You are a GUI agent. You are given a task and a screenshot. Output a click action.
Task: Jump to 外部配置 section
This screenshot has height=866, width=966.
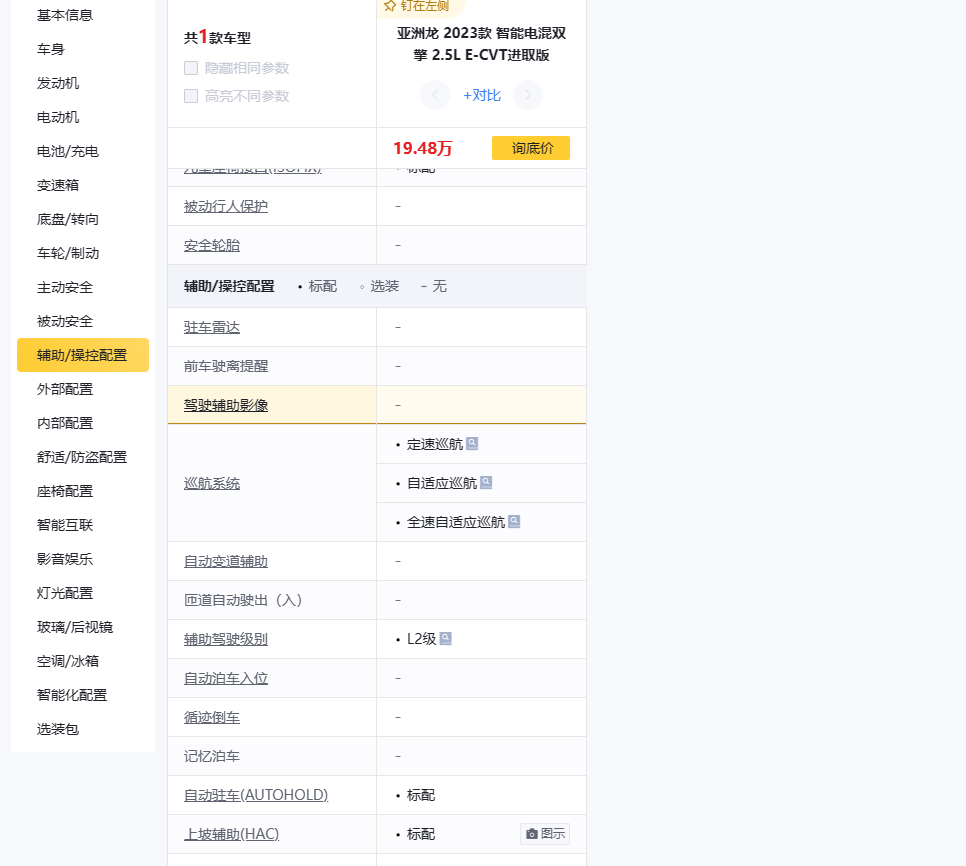click(x=65, y=389)
